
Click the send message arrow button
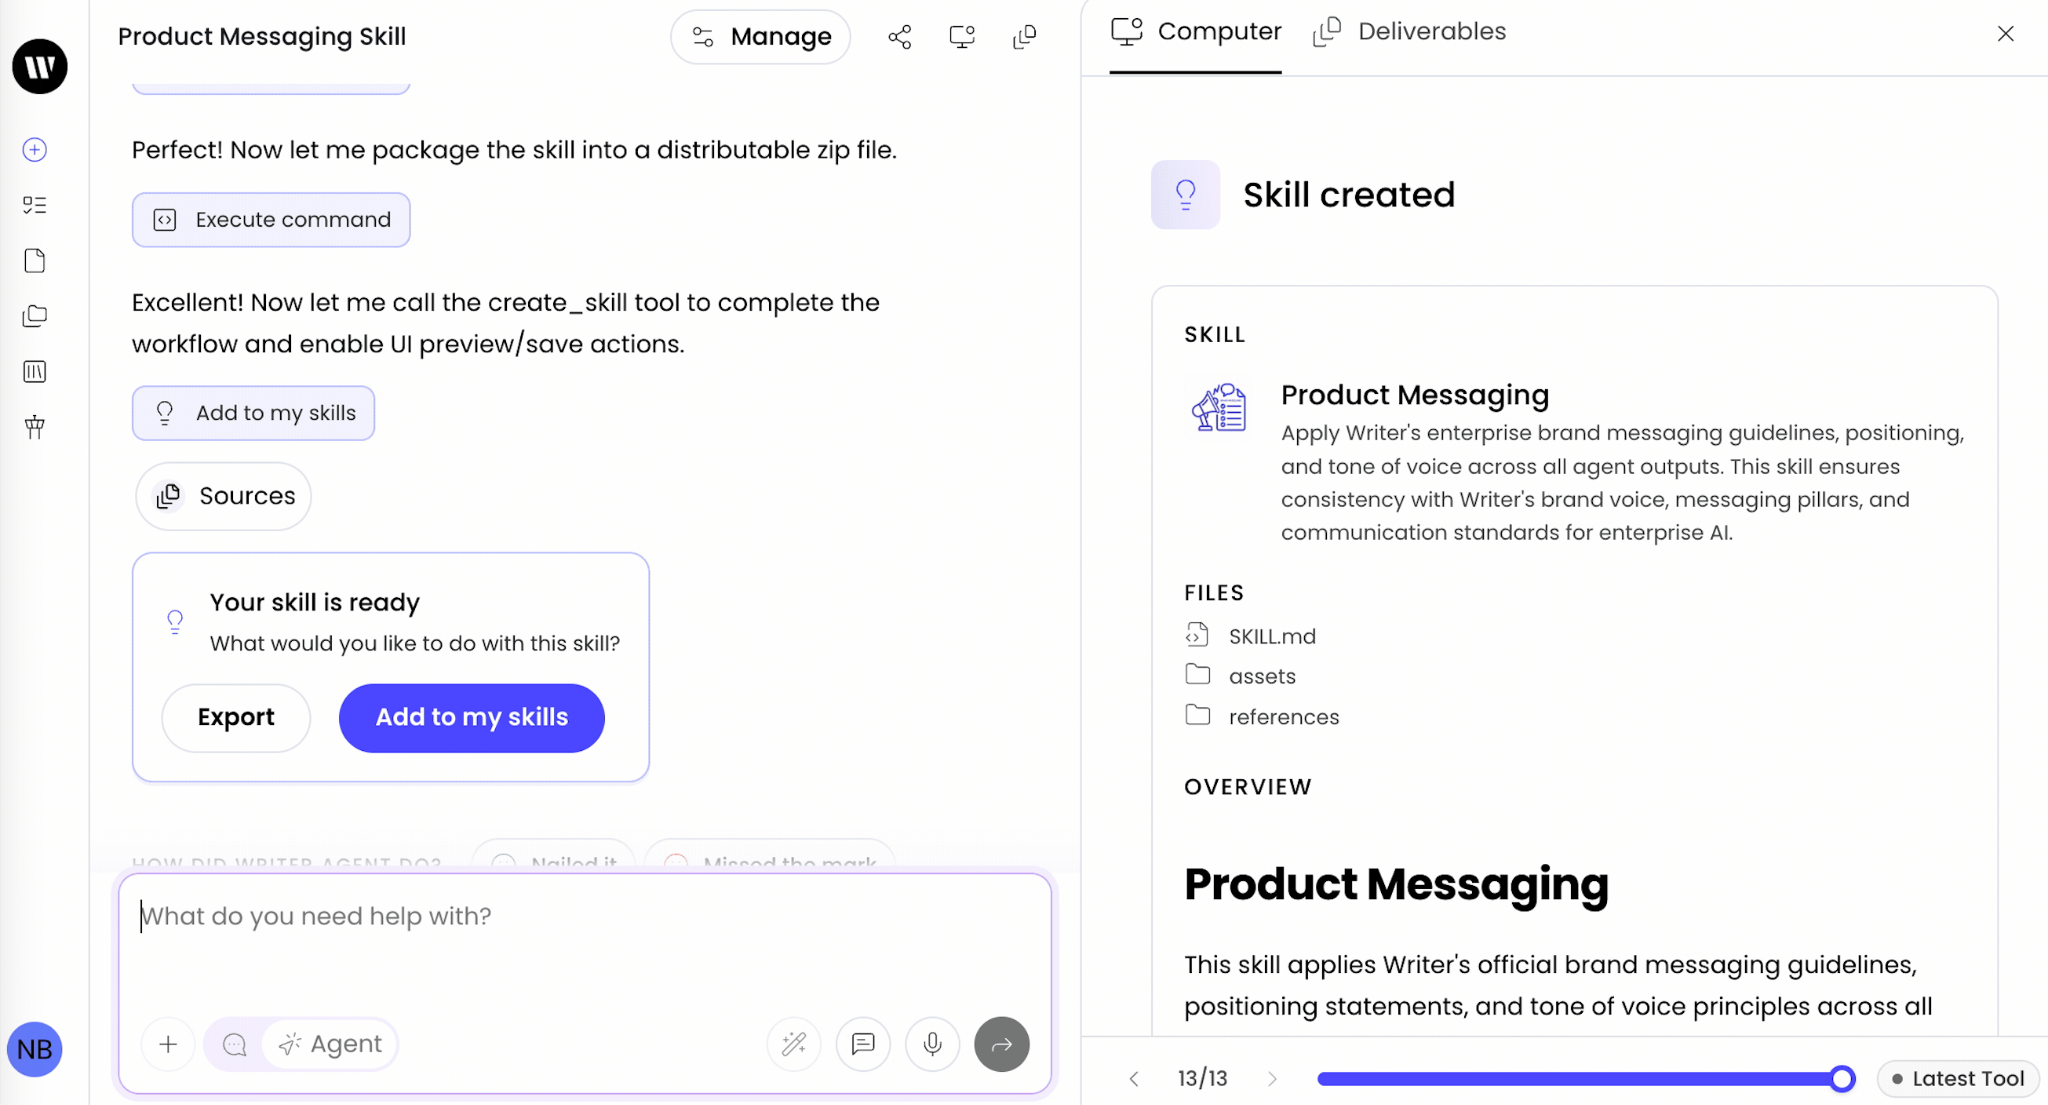(1001, 1044)
